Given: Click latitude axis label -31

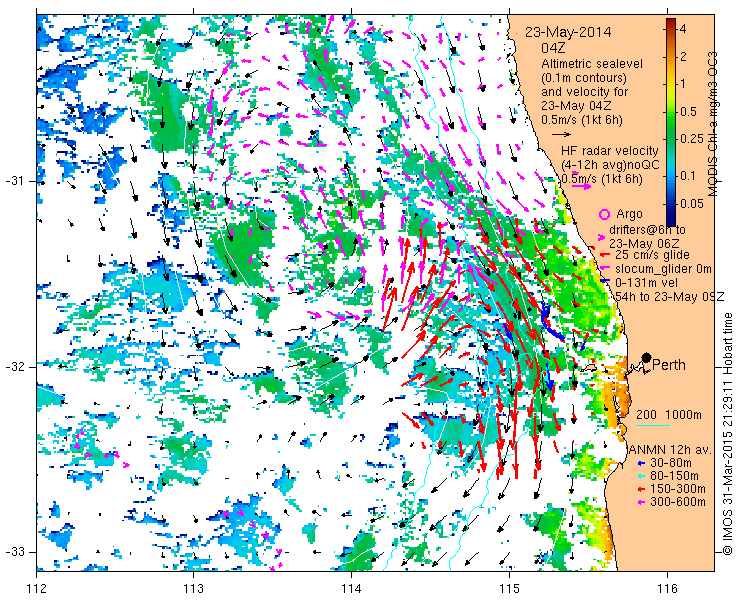Looking at the screenshot, I should pyautogui.click(x=15, y=181).
